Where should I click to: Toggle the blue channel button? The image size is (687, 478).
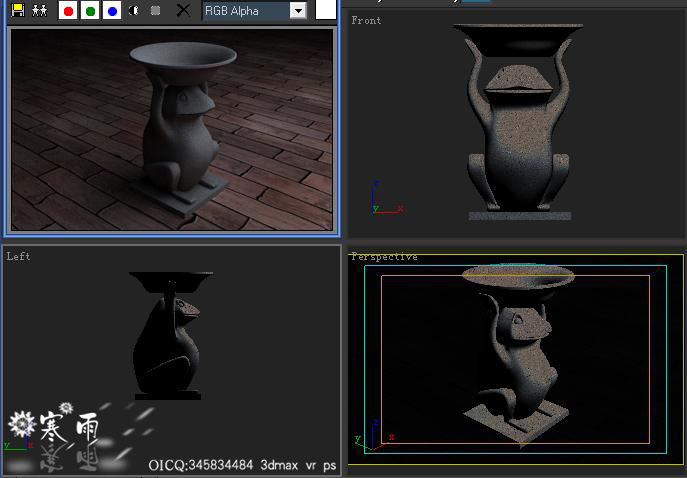[x=112, y=11]
